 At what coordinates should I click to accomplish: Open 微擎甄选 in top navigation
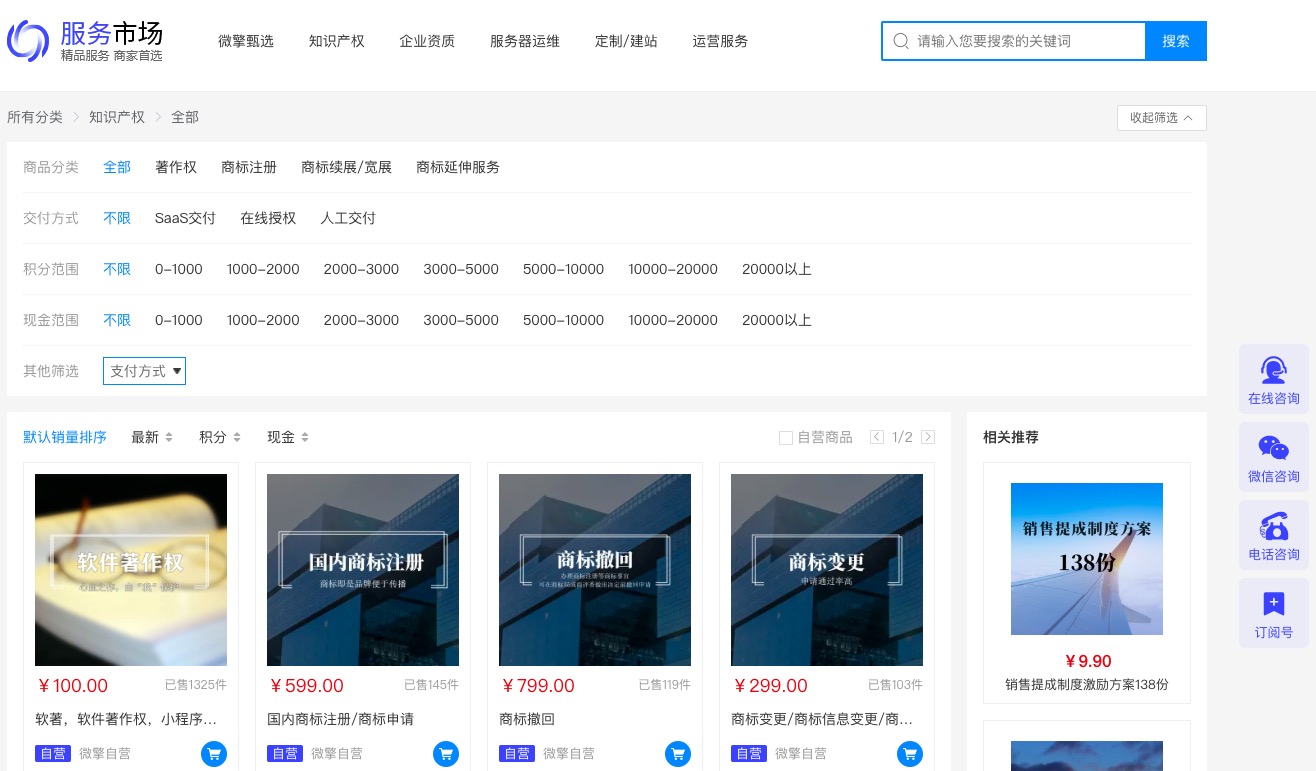pyautogui.click(x=246, y=41)
